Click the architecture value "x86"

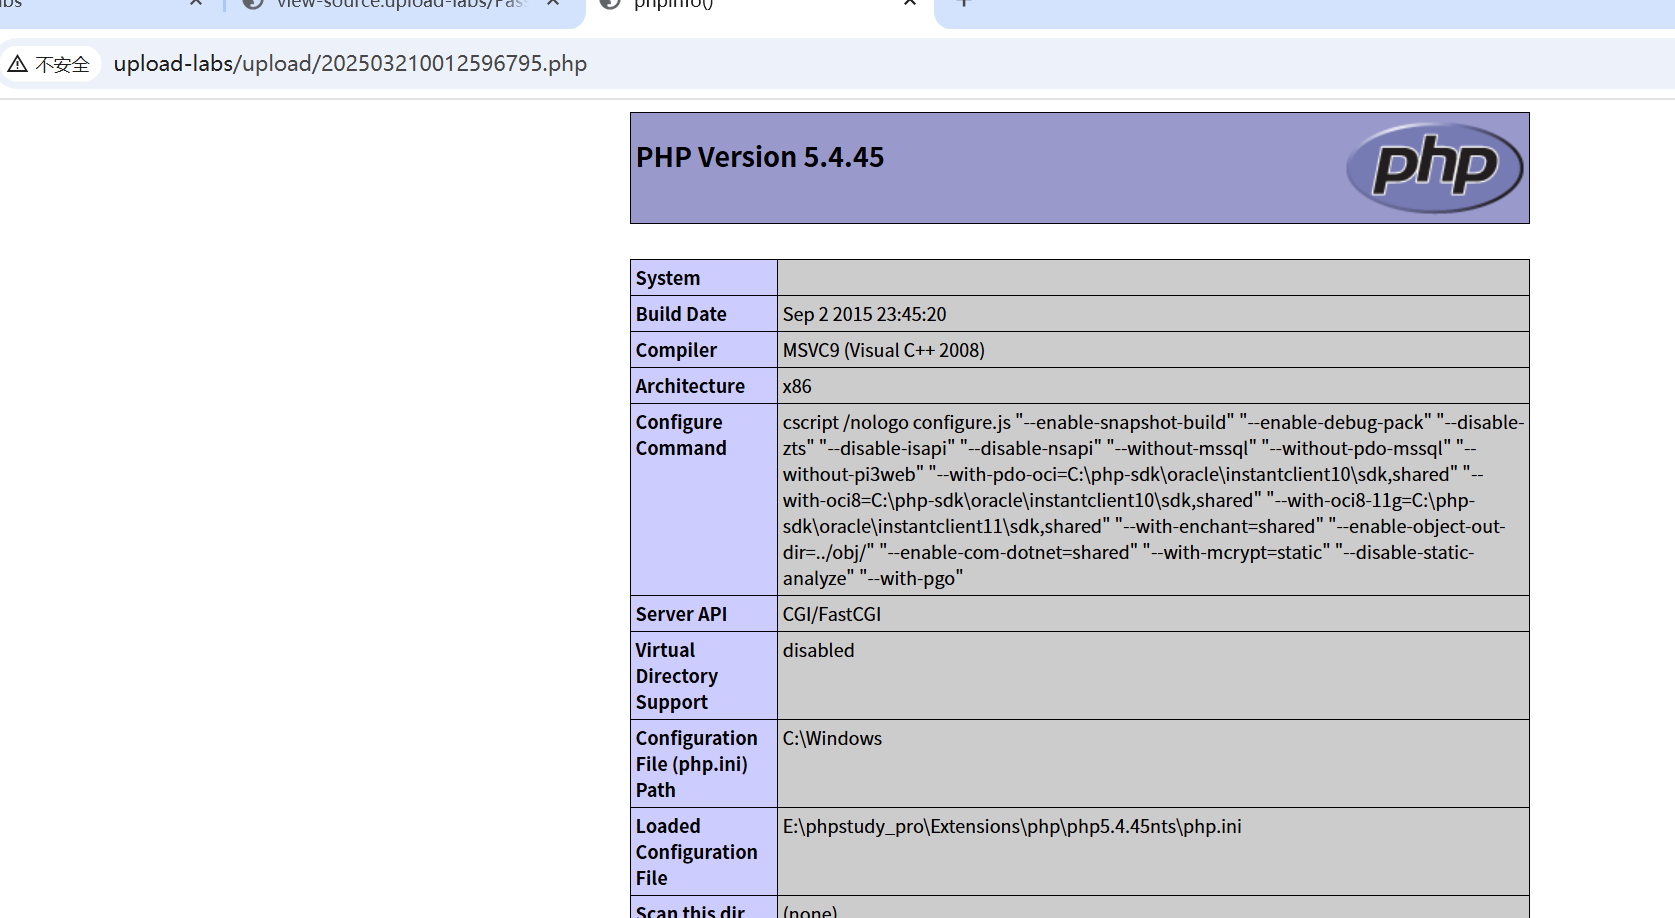tap(797, 386)
